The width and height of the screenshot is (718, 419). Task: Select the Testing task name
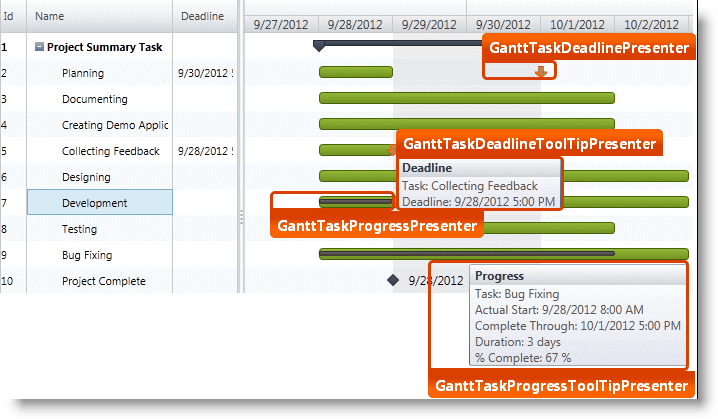click(x=80, y=229)
